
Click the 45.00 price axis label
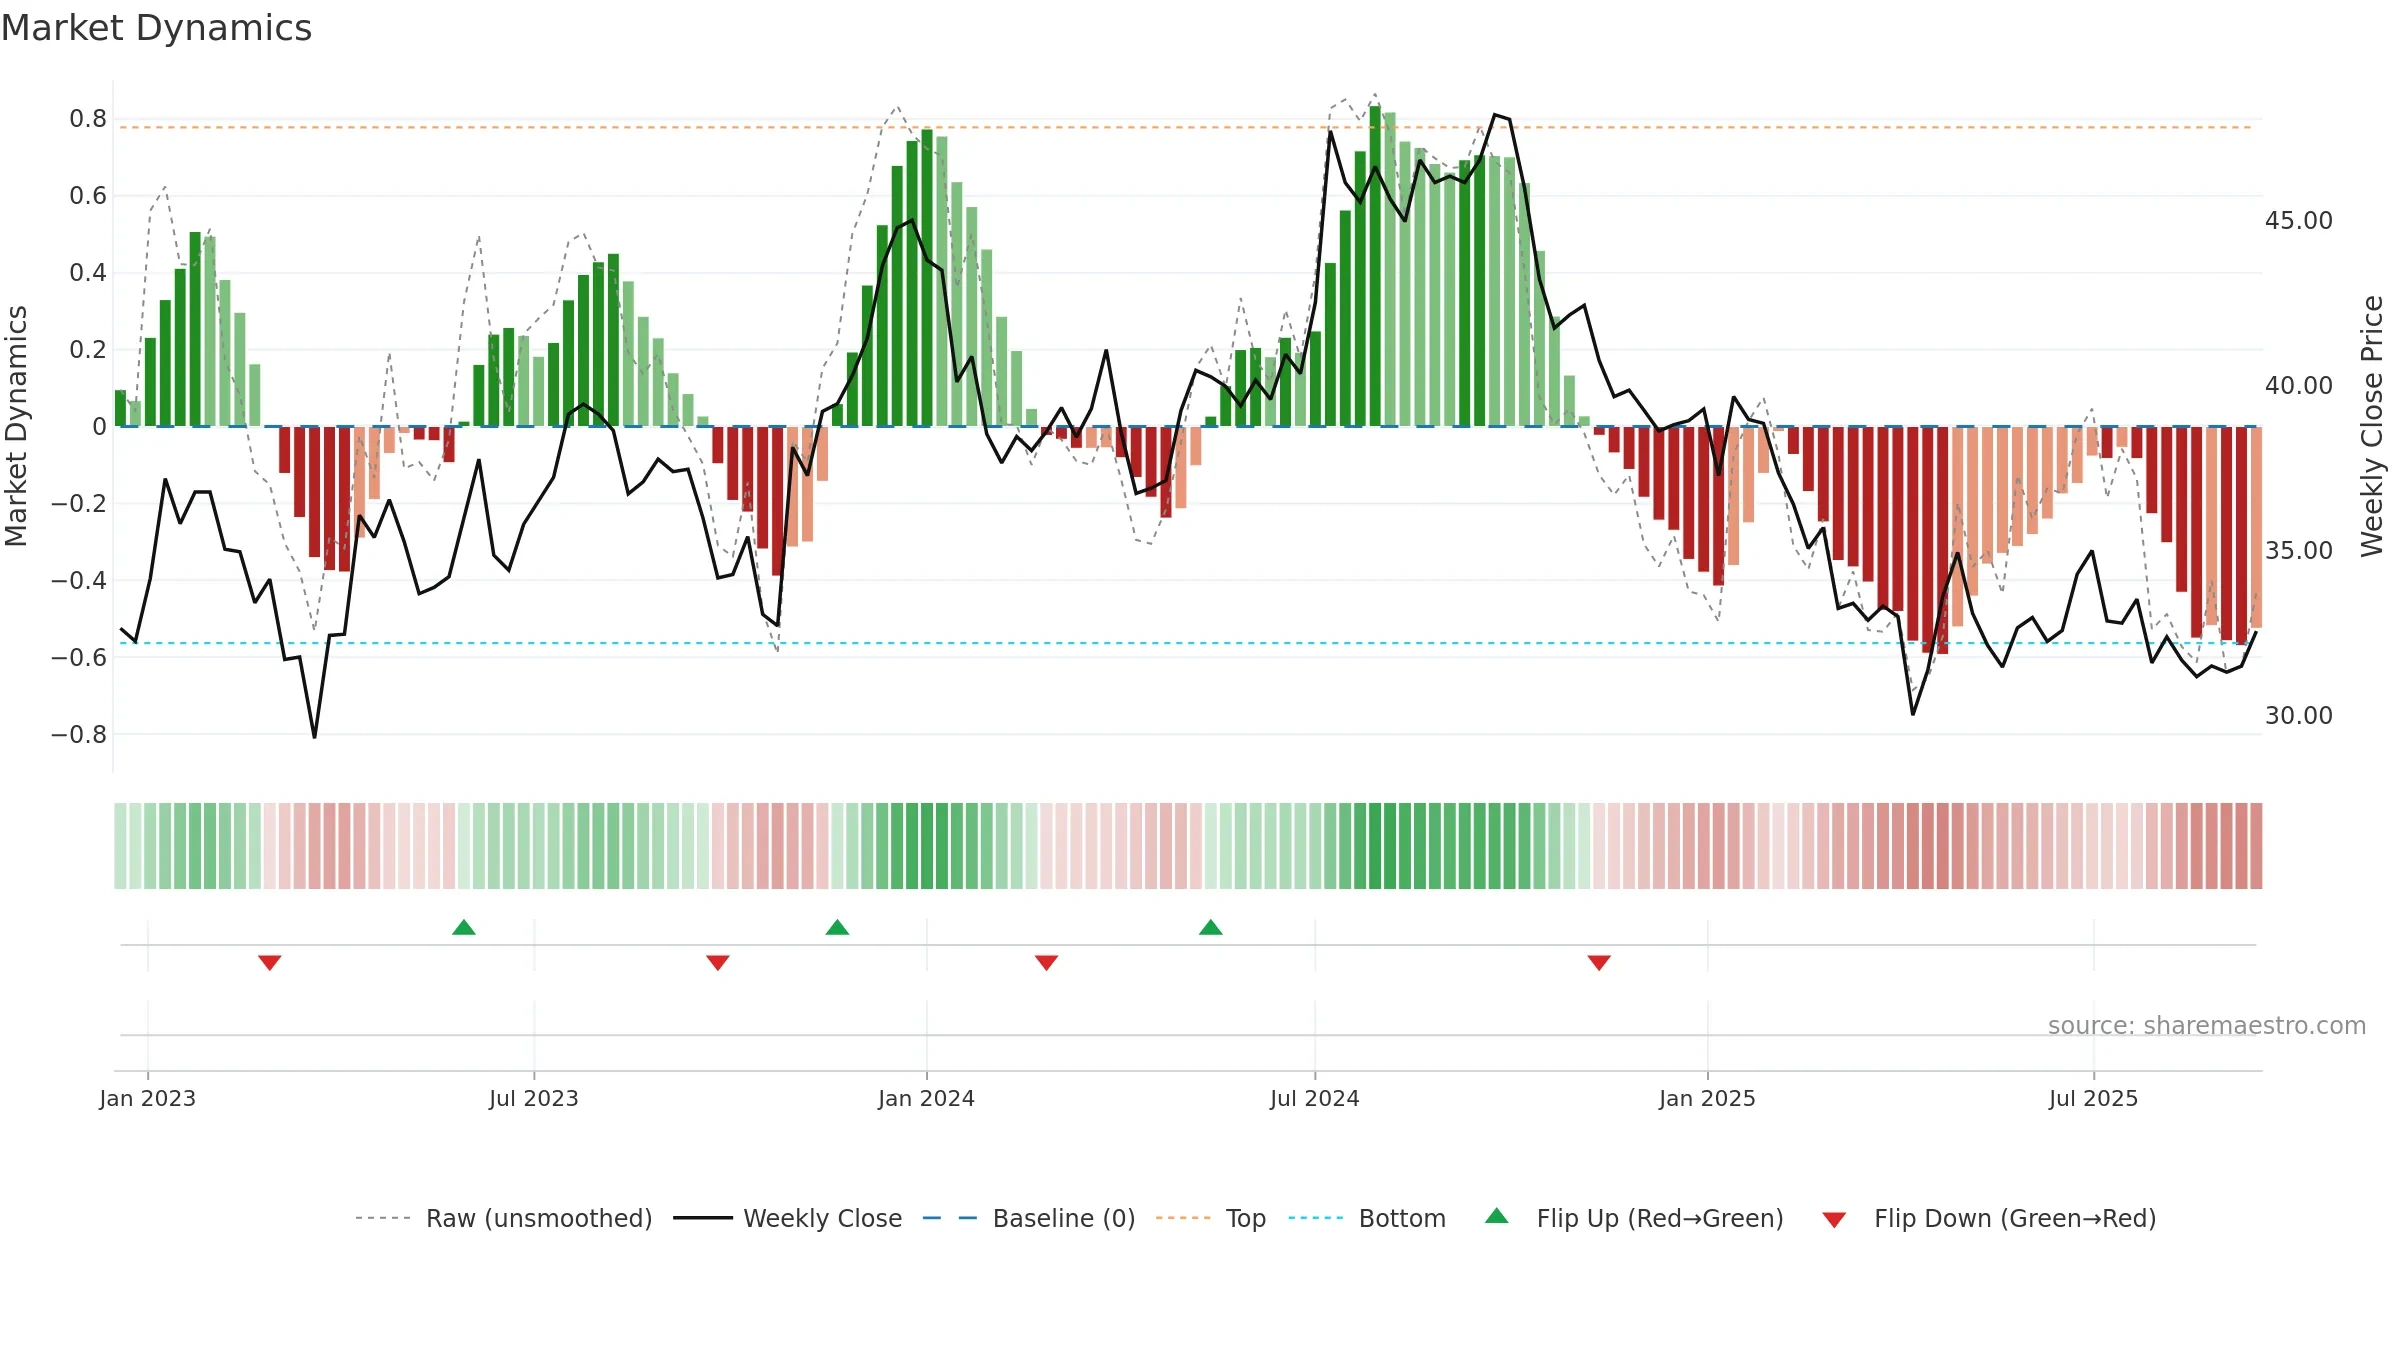[x=2299, y=221]
